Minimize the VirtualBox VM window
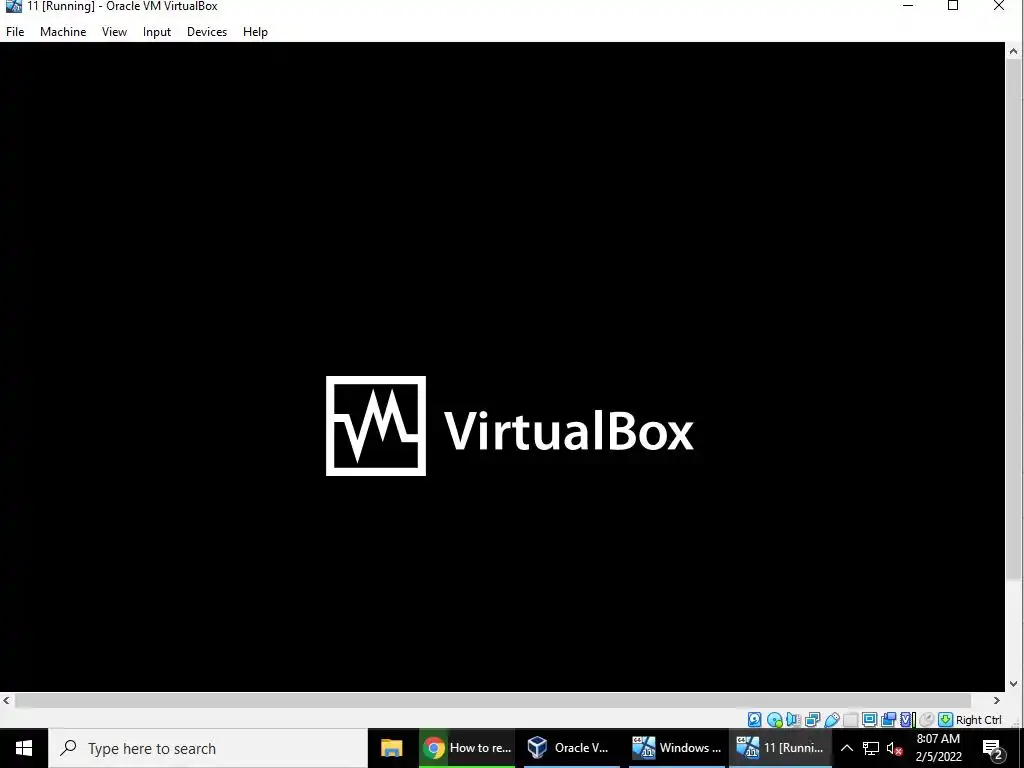The image size is (1024, 768). [x=908, y=6]
